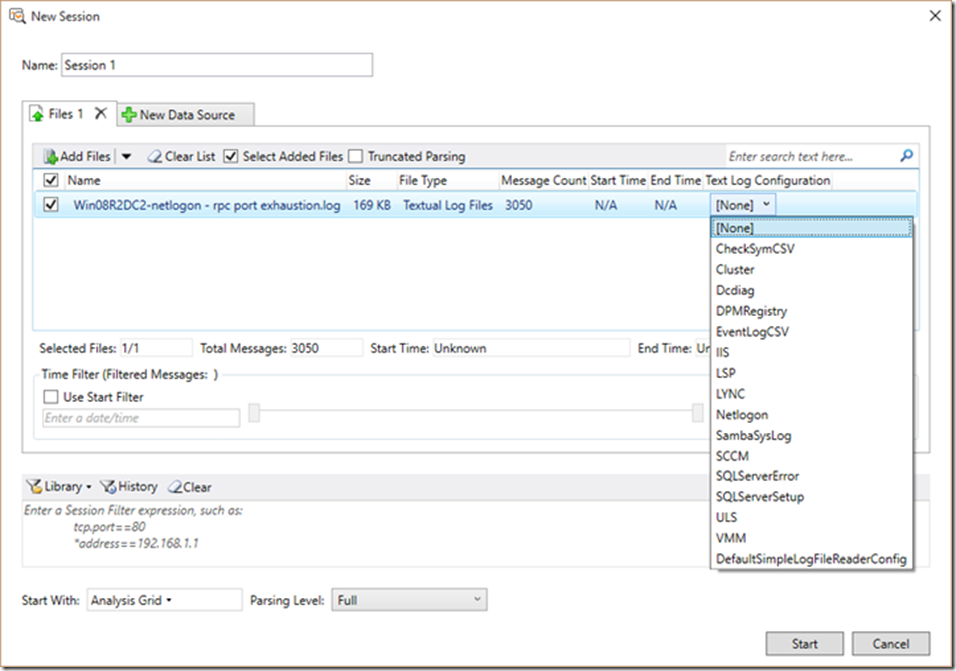Screen dimensions: 956x671
Task: Close the New Session dialog
Action: pos(935,16)
